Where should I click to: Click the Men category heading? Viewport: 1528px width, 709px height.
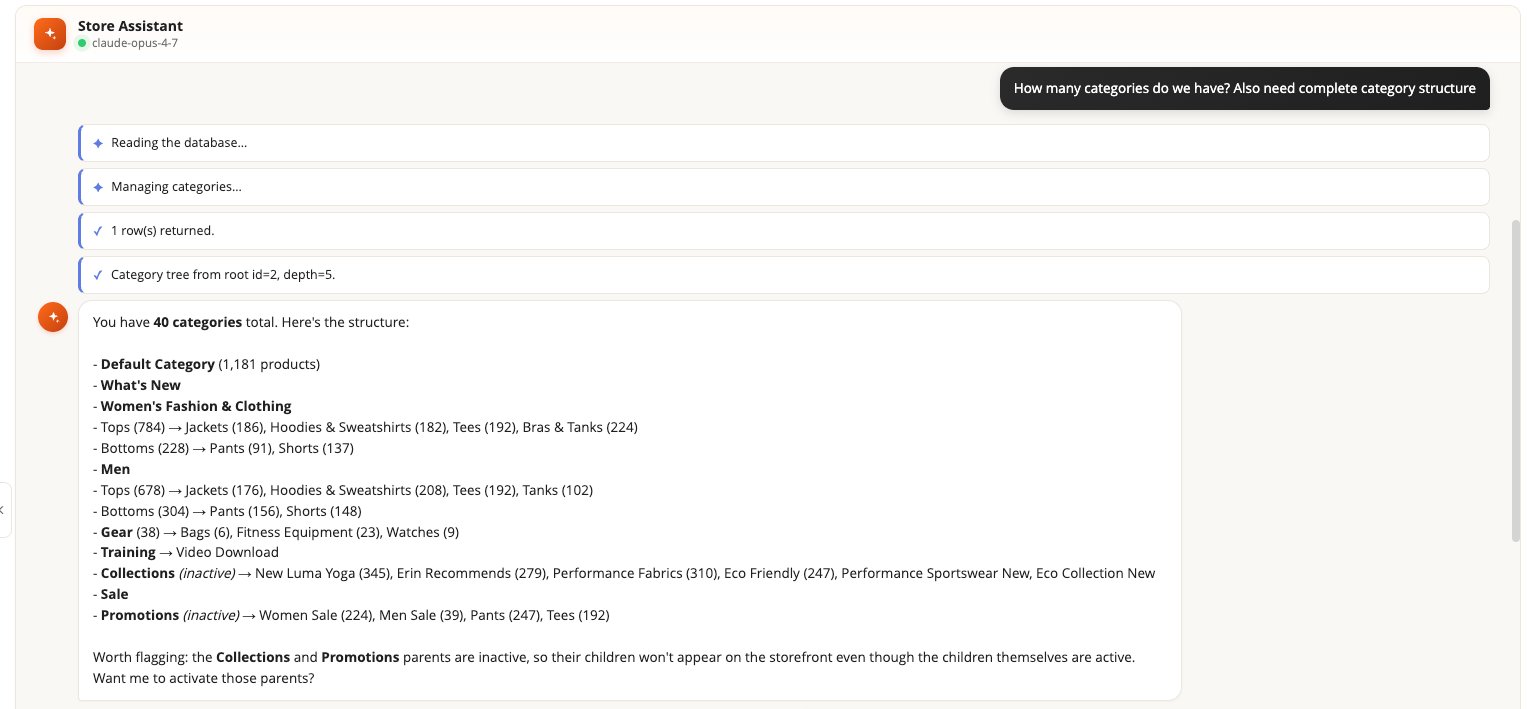point(112,469)
